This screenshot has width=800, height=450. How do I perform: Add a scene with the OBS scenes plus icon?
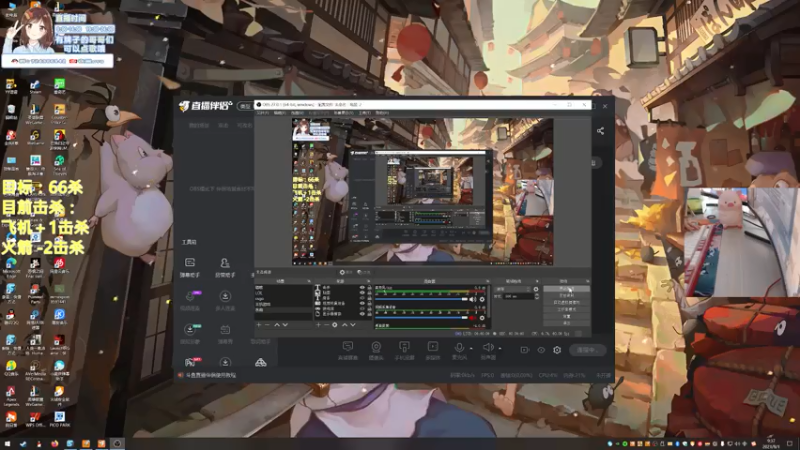pyautogui.click(x=259, y=324)
